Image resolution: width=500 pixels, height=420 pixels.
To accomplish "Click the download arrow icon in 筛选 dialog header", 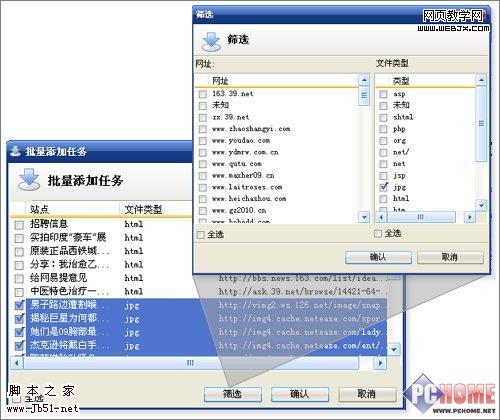I will (x=211, y=41).
